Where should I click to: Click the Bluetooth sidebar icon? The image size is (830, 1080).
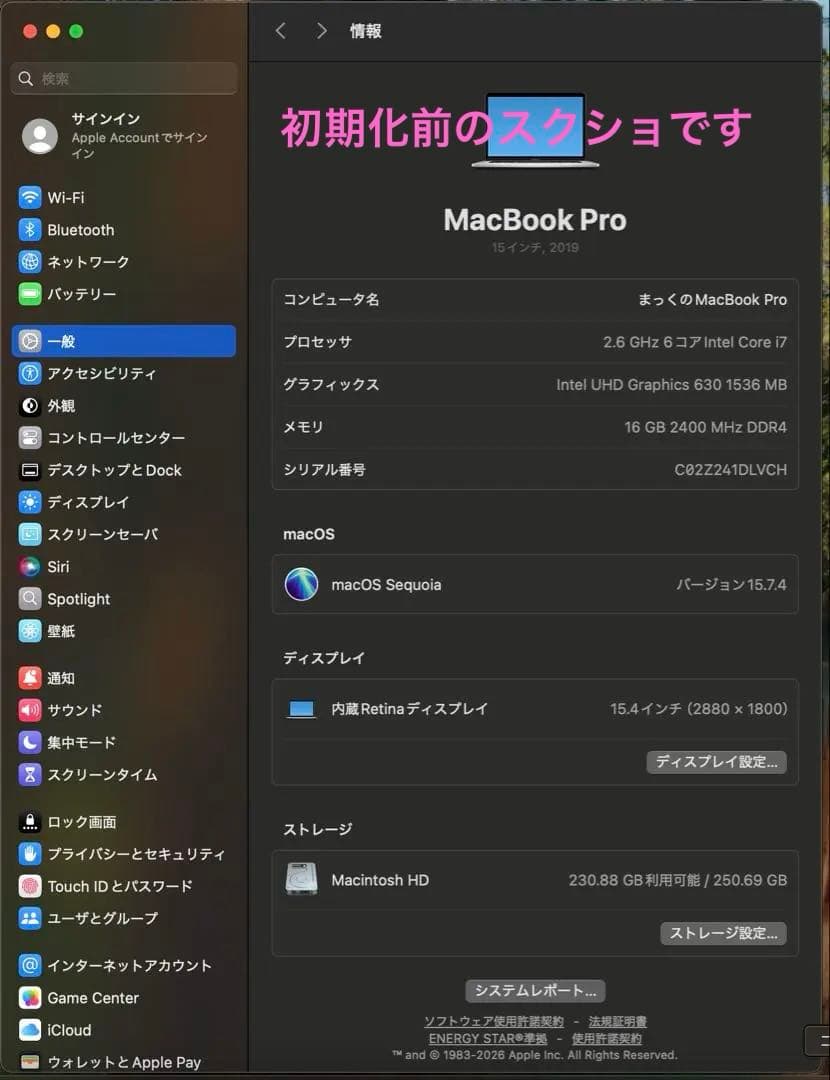click(30, 230)
